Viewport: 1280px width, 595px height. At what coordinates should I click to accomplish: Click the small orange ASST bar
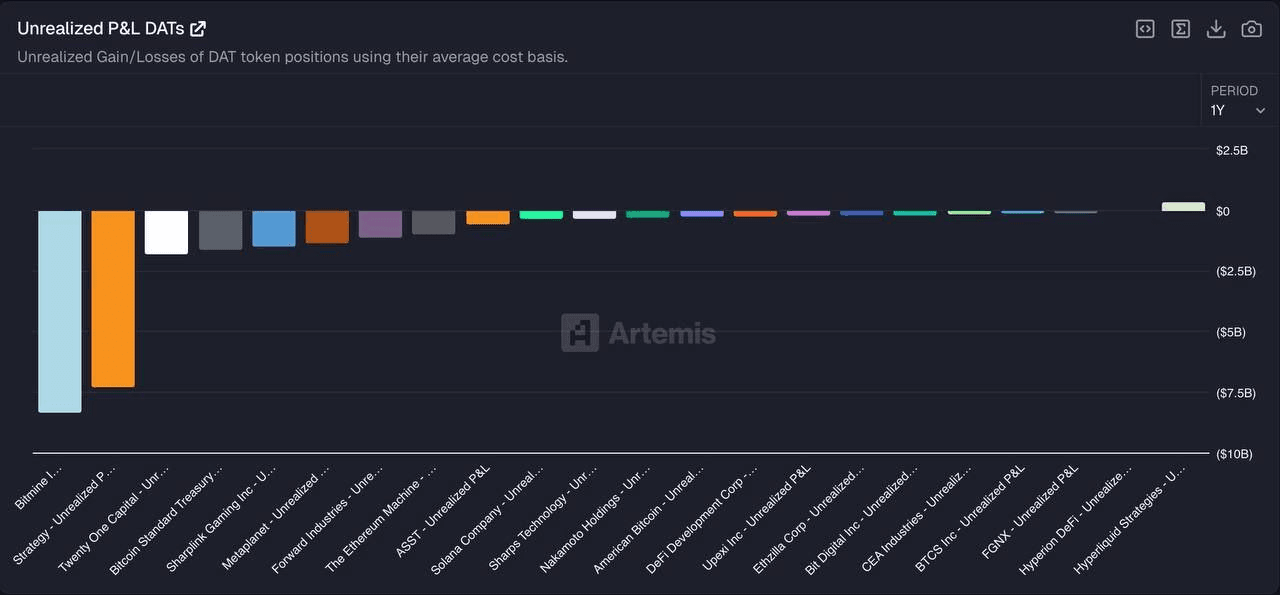488,217
